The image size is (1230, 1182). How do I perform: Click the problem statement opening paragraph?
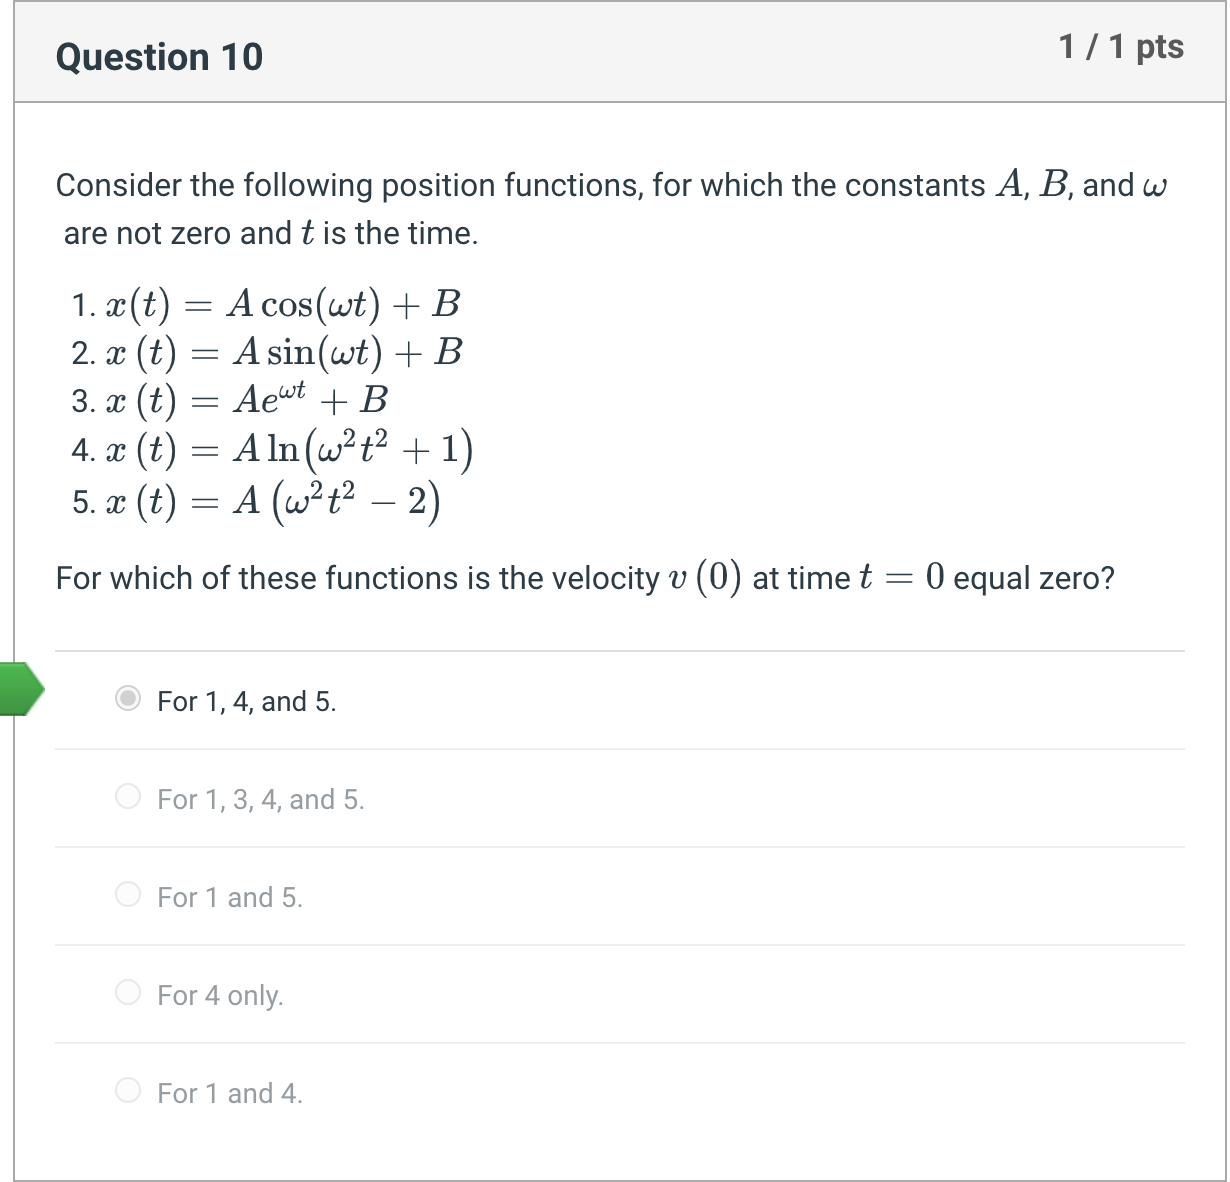tap(612, 207)
